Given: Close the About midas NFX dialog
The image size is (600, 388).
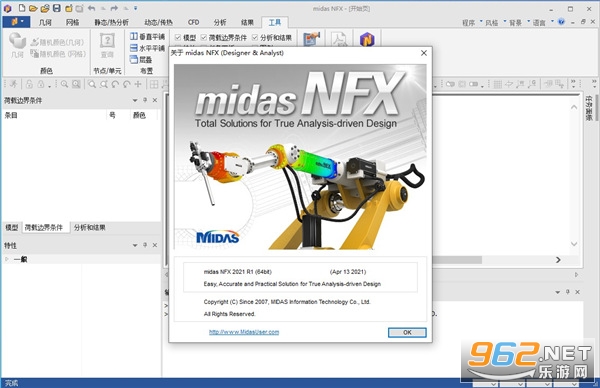Looking at the screenshot, I should coord(424,53).
